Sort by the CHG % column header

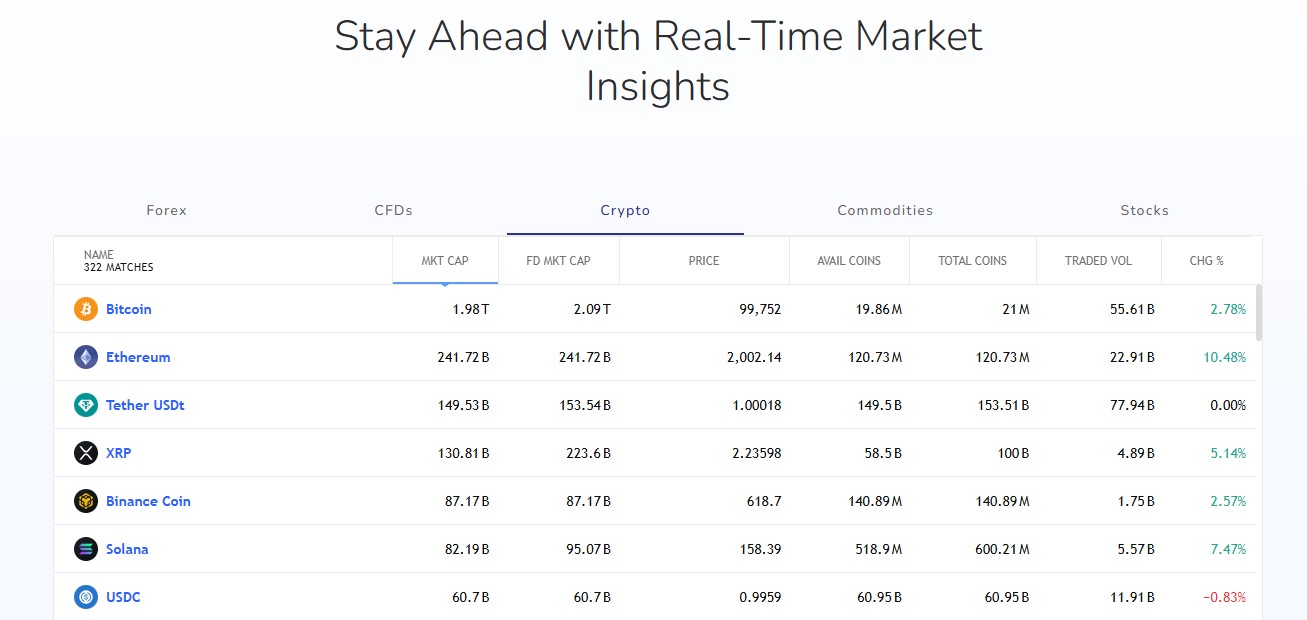click(1207, 261)
